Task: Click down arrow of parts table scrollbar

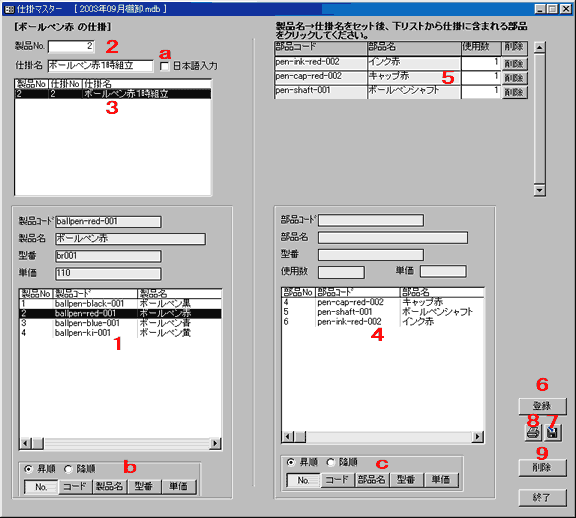Action: tap(539, 190)
